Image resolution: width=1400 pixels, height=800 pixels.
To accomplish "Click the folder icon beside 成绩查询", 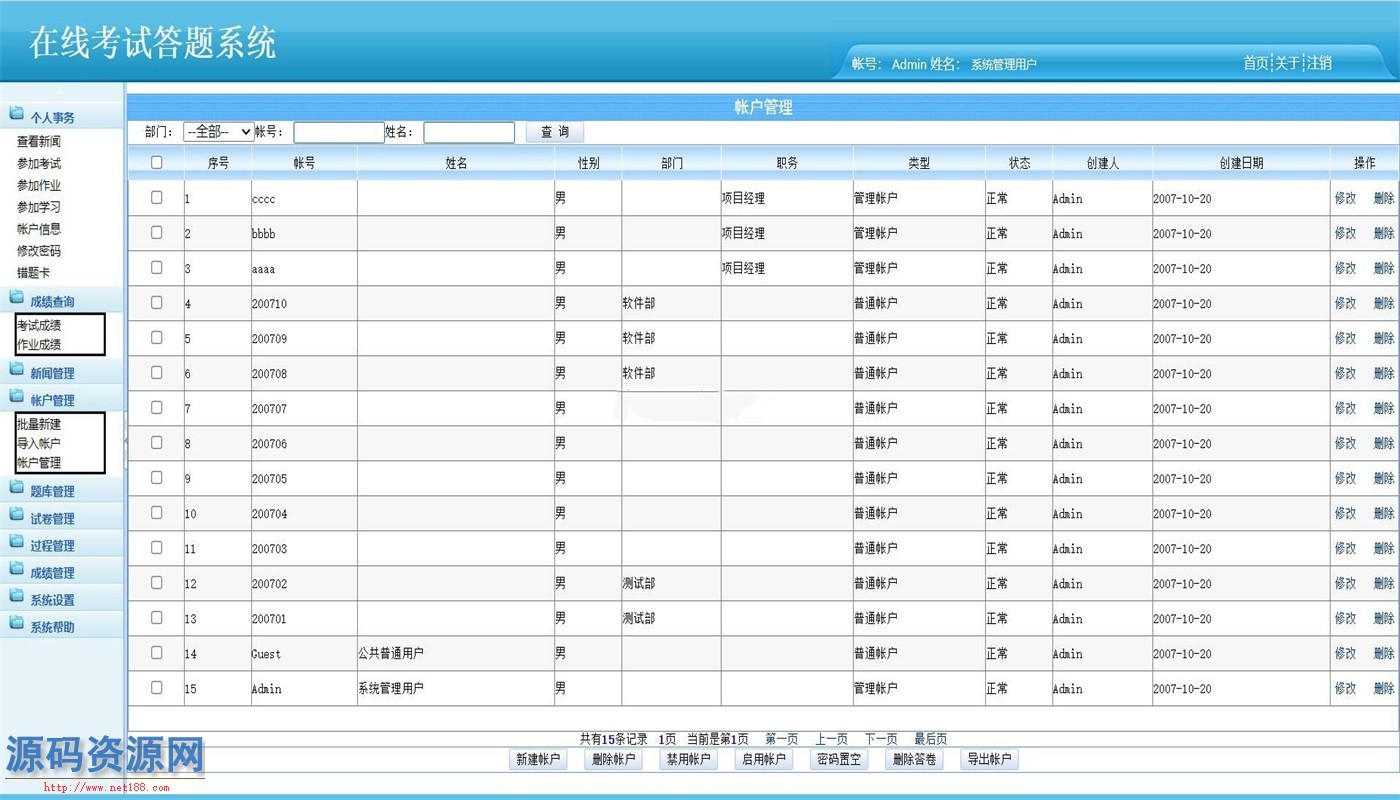I will click(x=16, y=299).
